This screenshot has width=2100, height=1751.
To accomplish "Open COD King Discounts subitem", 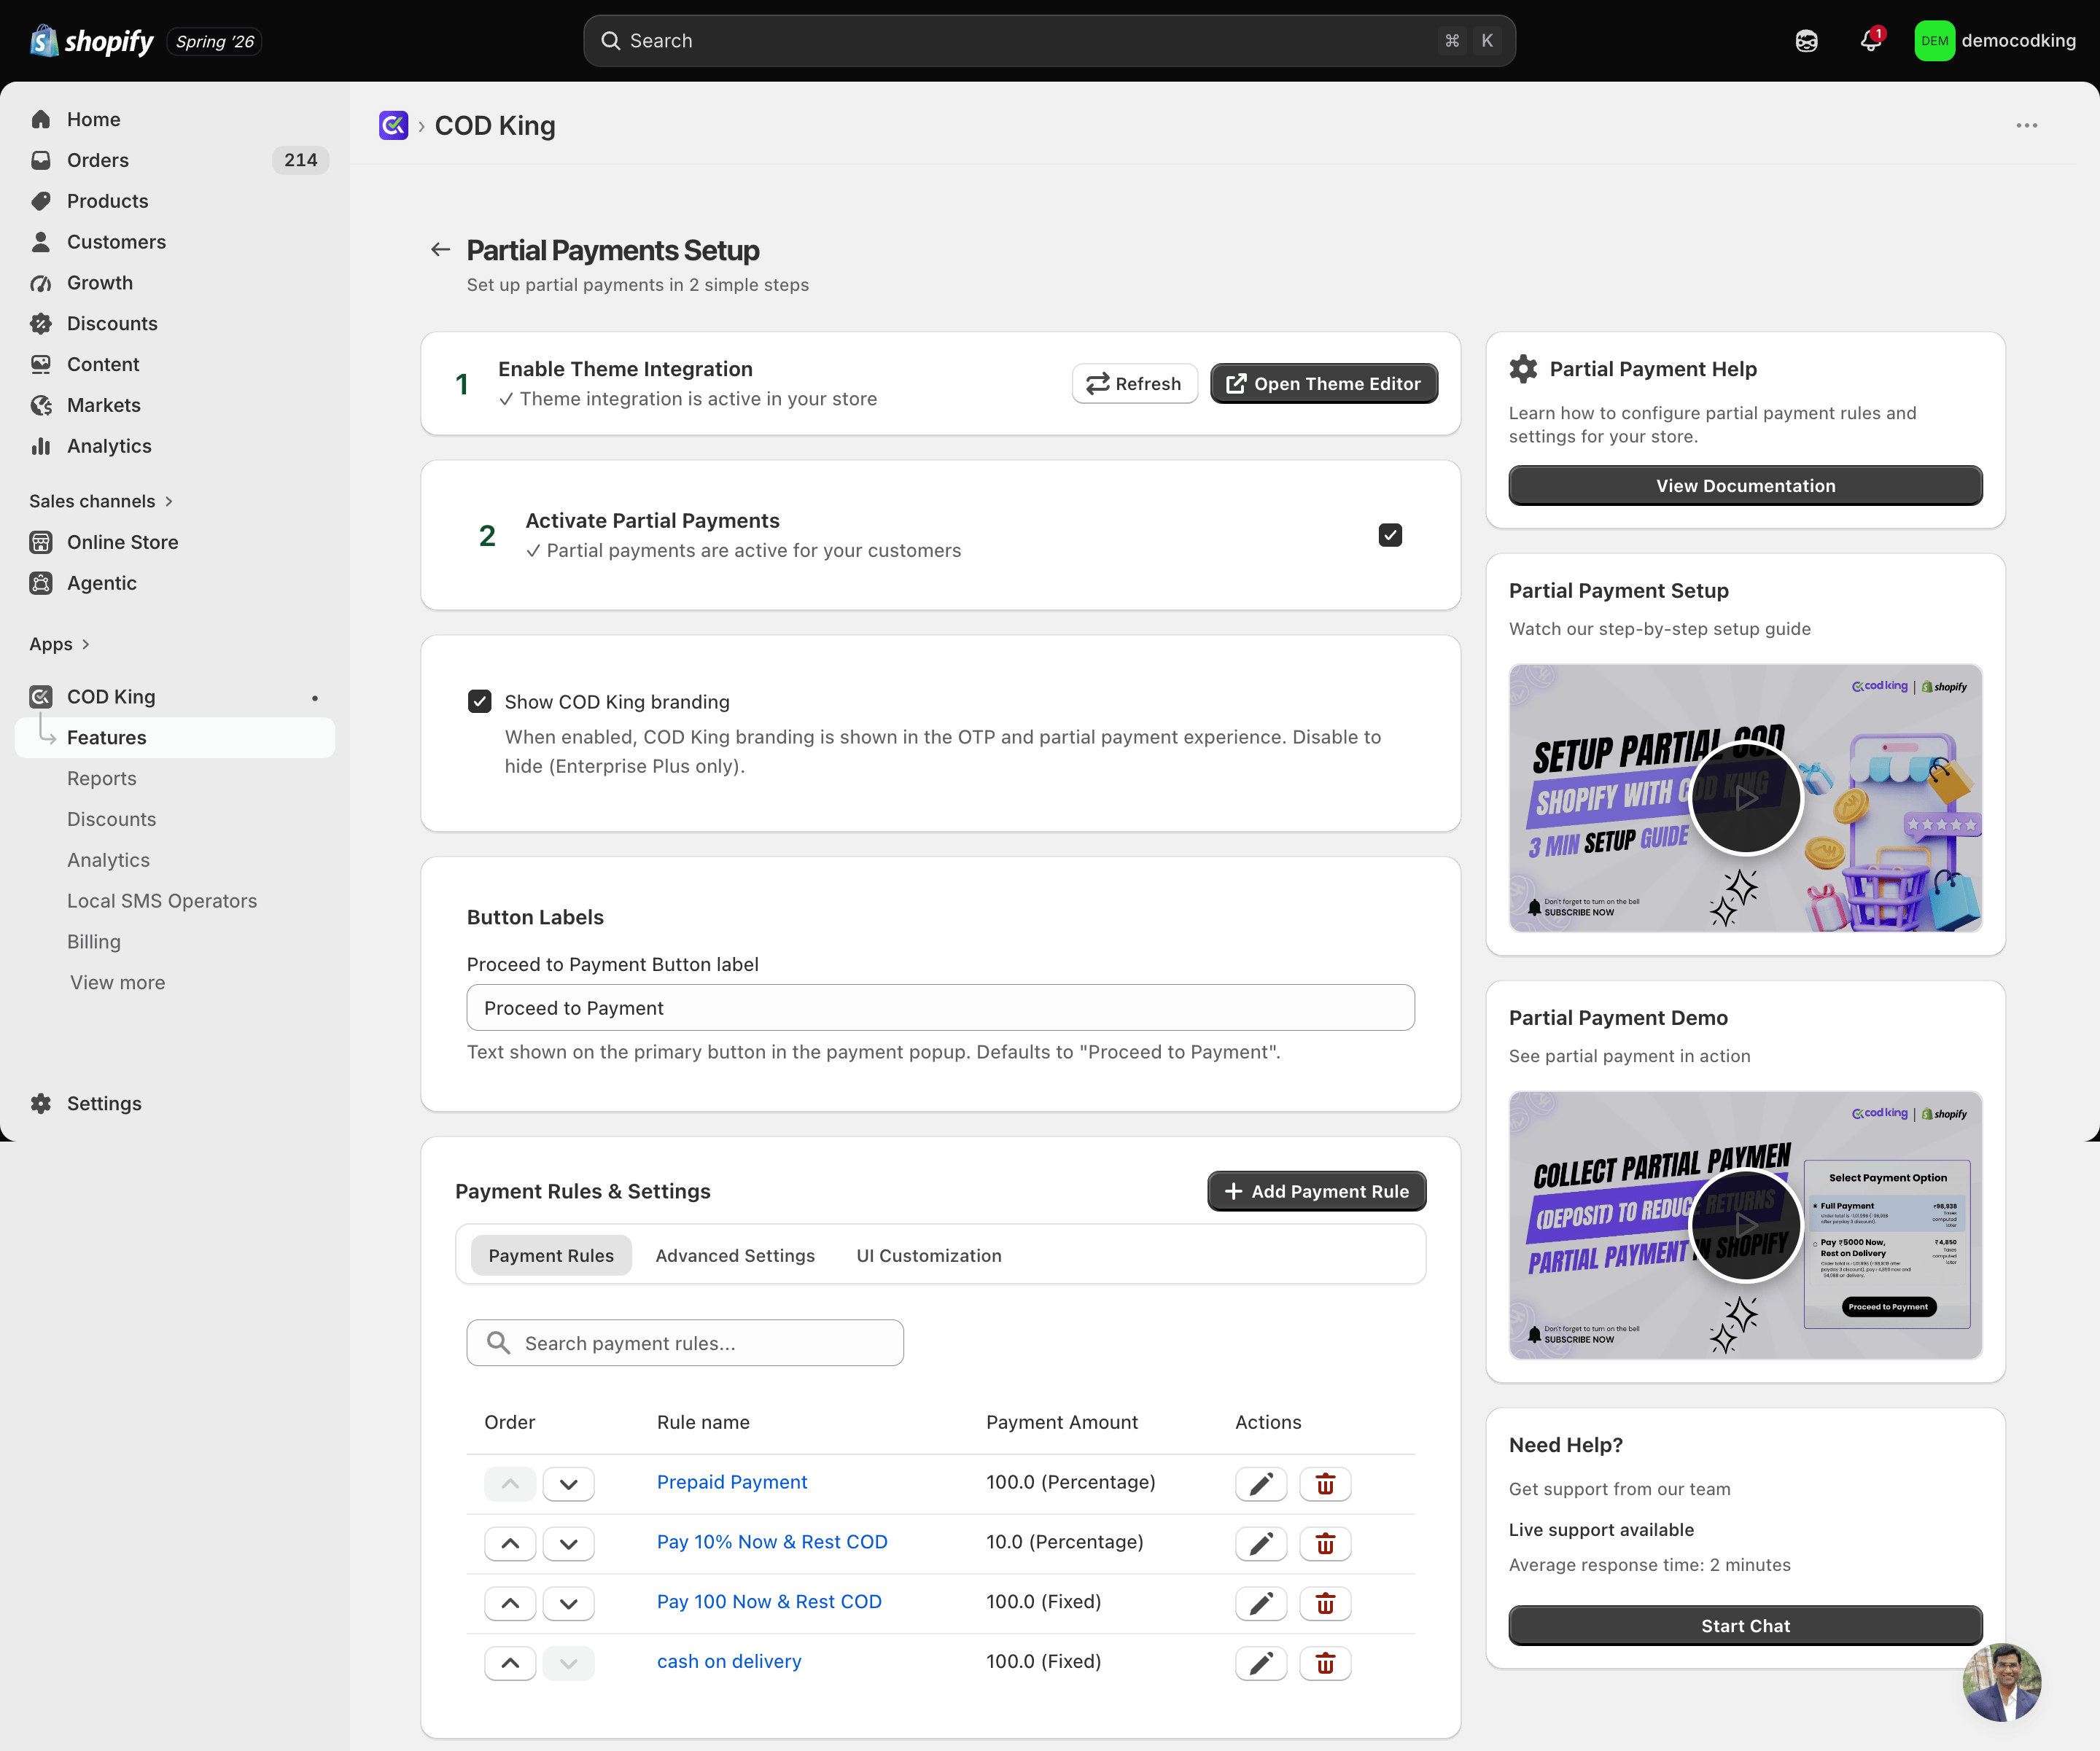I will tap(112, 820).
